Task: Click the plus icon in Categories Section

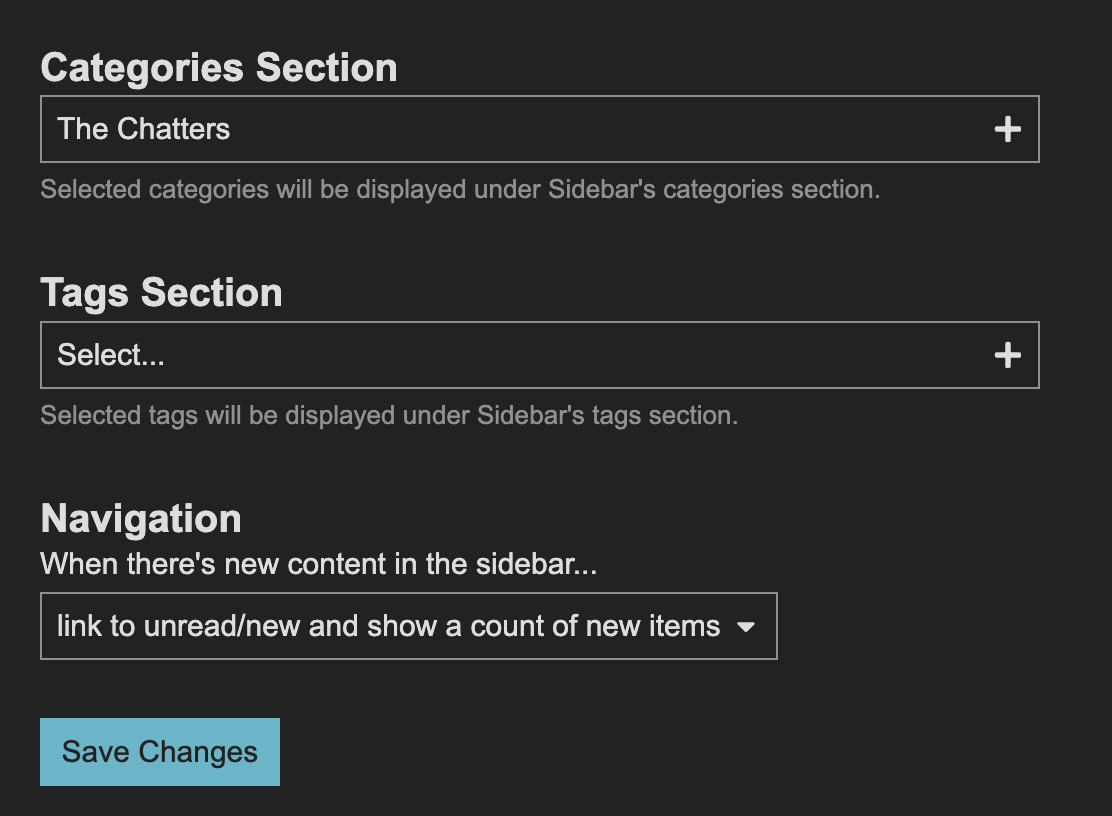Action: pos(1007,129)
